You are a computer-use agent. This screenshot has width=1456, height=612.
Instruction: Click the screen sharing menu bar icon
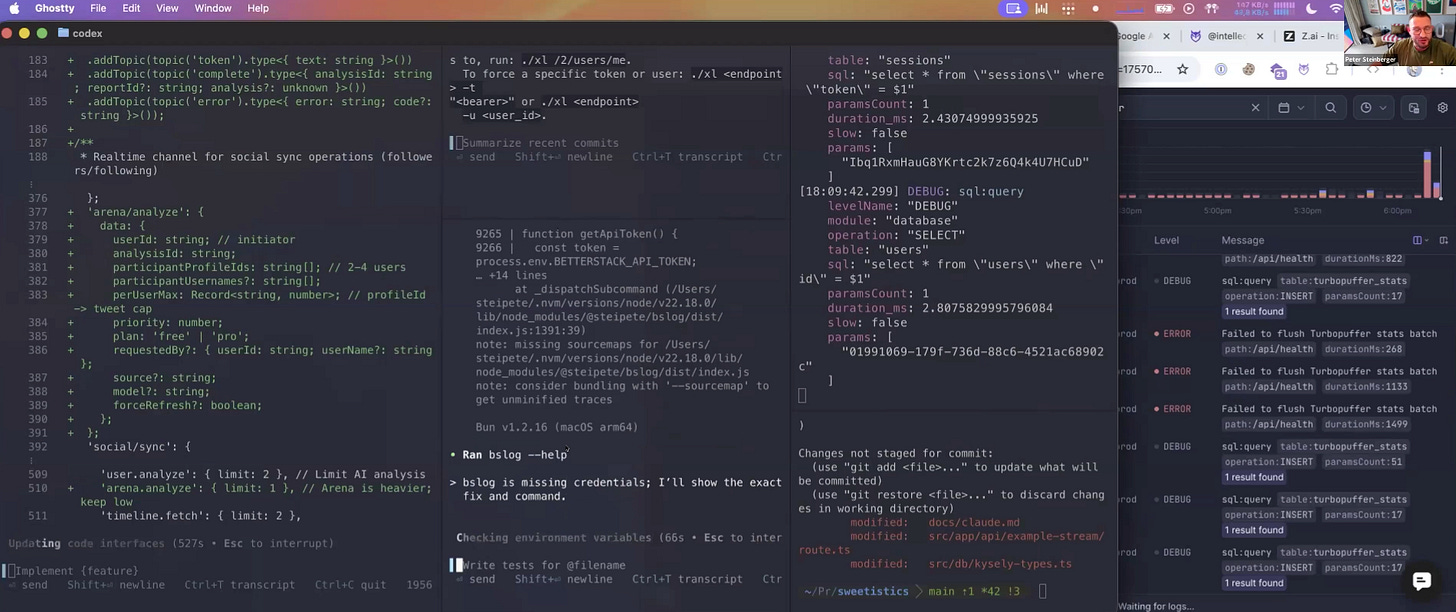click(1014, 8)
